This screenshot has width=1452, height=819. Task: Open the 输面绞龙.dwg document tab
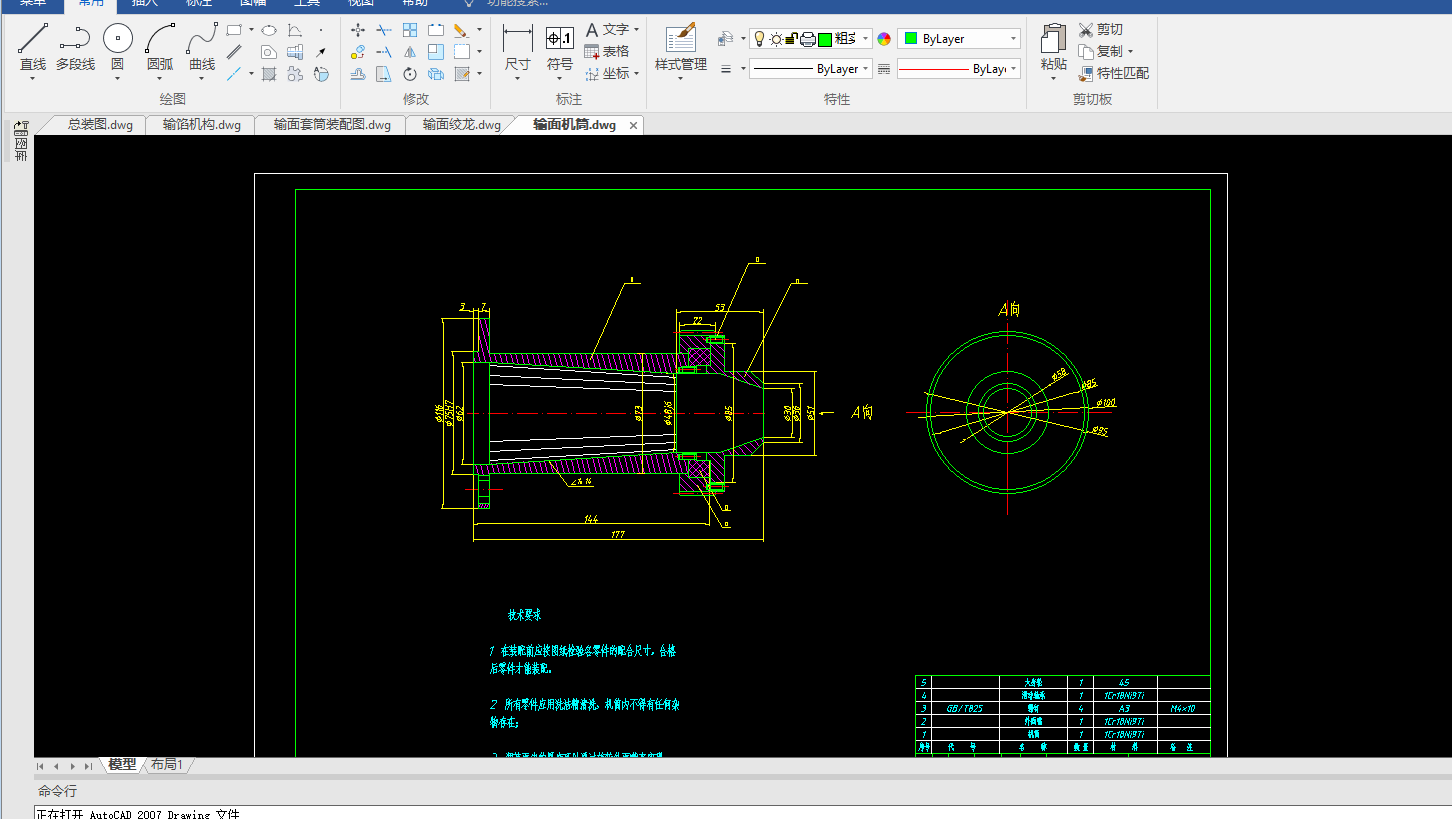pos(461,125)
